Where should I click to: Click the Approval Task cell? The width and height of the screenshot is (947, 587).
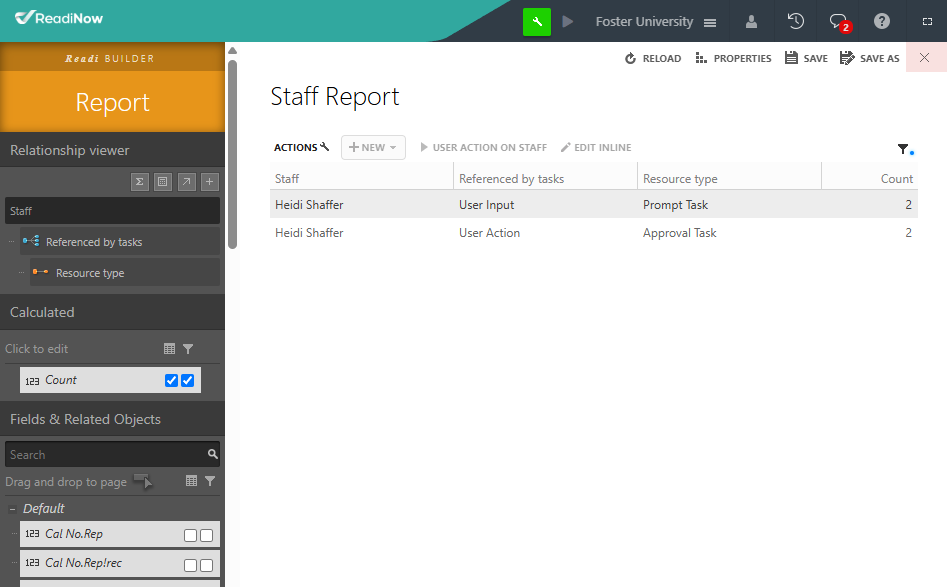pos(679,233)
